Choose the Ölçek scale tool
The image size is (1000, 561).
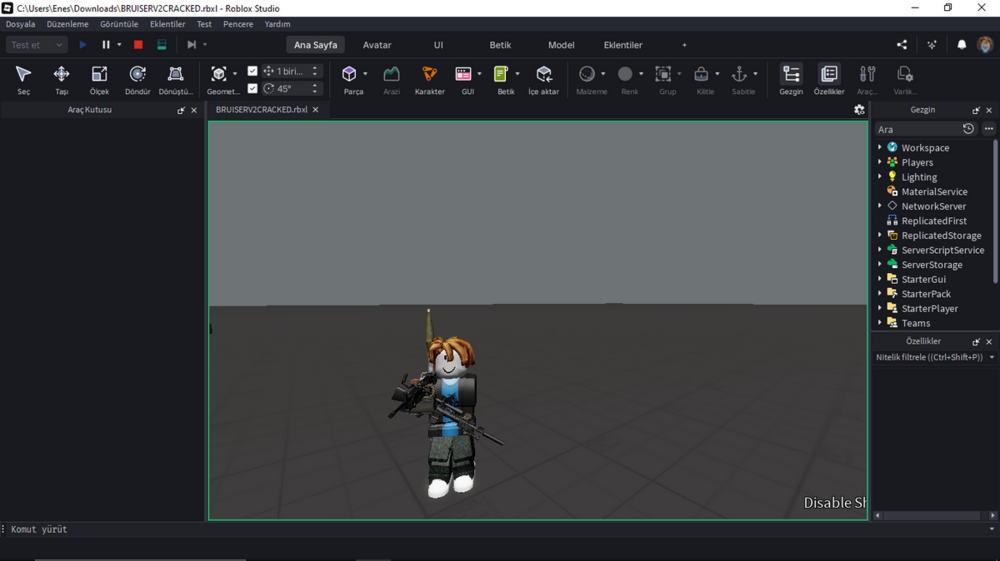(x=99, y=80)
